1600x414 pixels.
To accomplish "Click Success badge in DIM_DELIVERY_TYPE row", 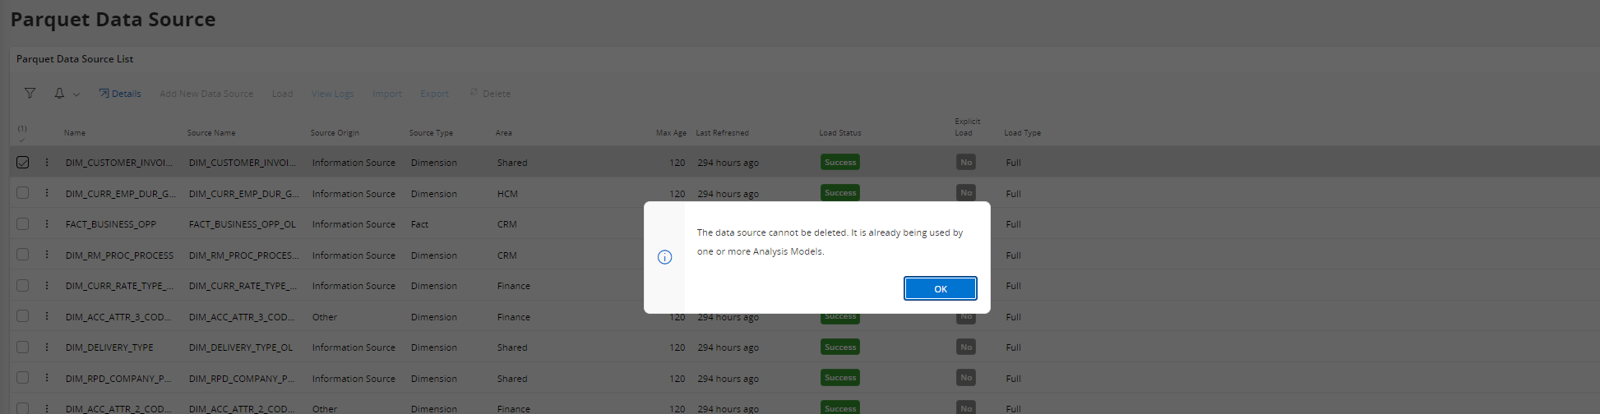I will pos(840,347).
